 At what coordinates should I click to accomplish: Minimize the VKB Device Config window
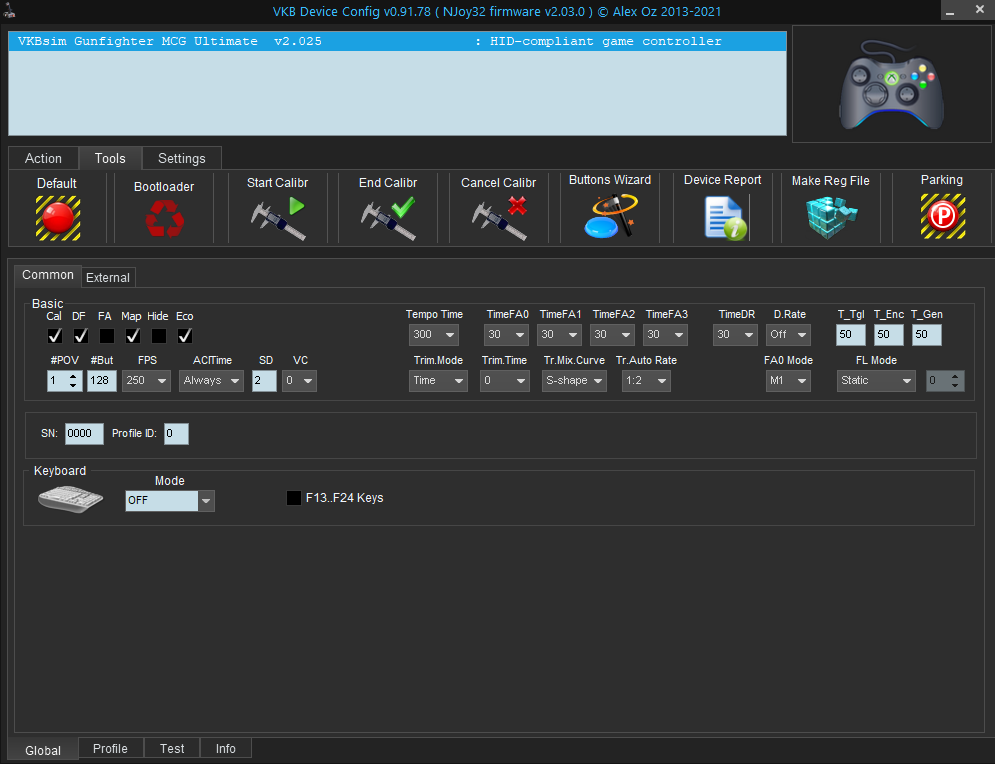pos(950,11)
